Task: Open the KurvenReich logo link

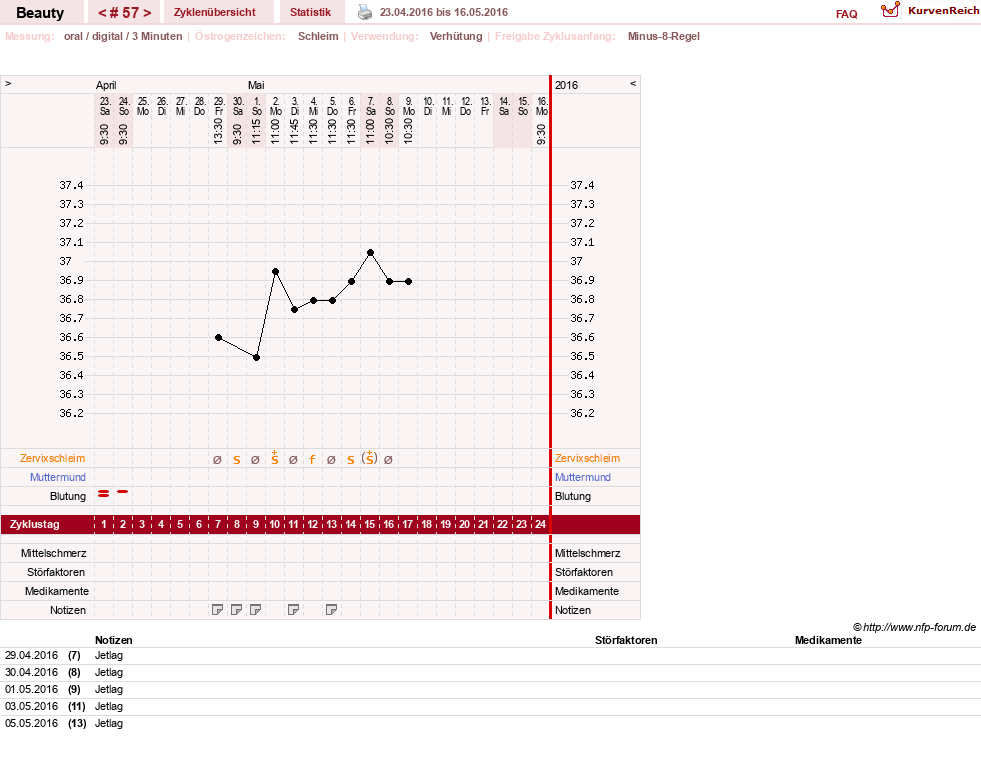Action: point(930,11)
